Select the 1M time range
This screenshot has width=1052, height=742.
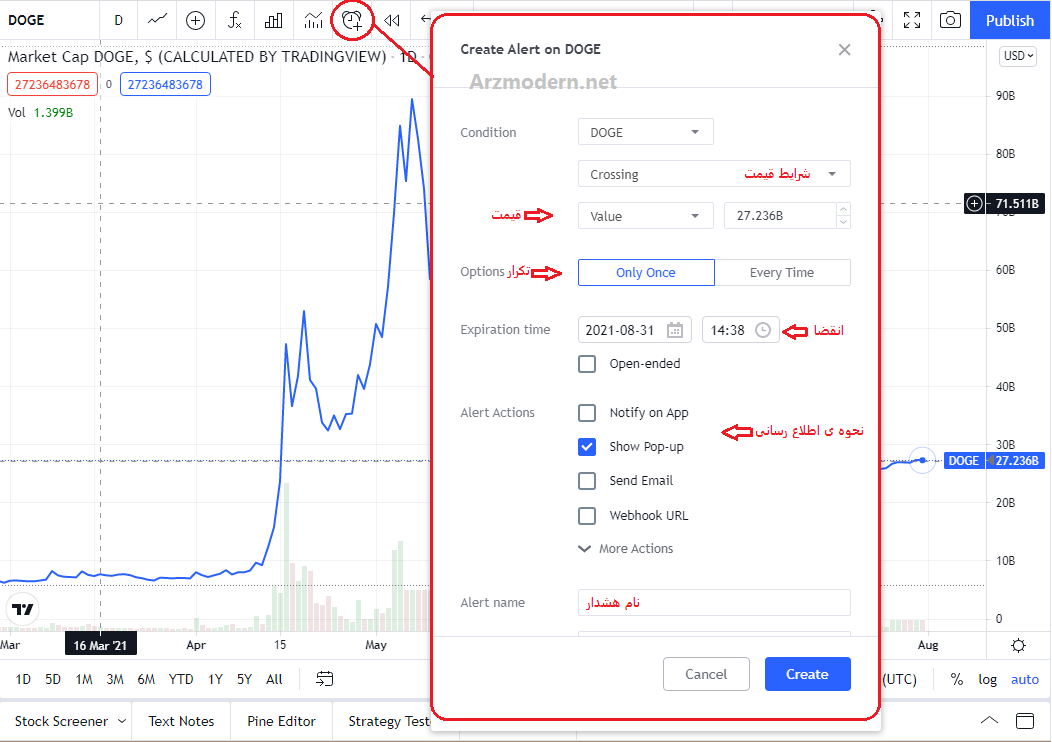tap(84, 679)
